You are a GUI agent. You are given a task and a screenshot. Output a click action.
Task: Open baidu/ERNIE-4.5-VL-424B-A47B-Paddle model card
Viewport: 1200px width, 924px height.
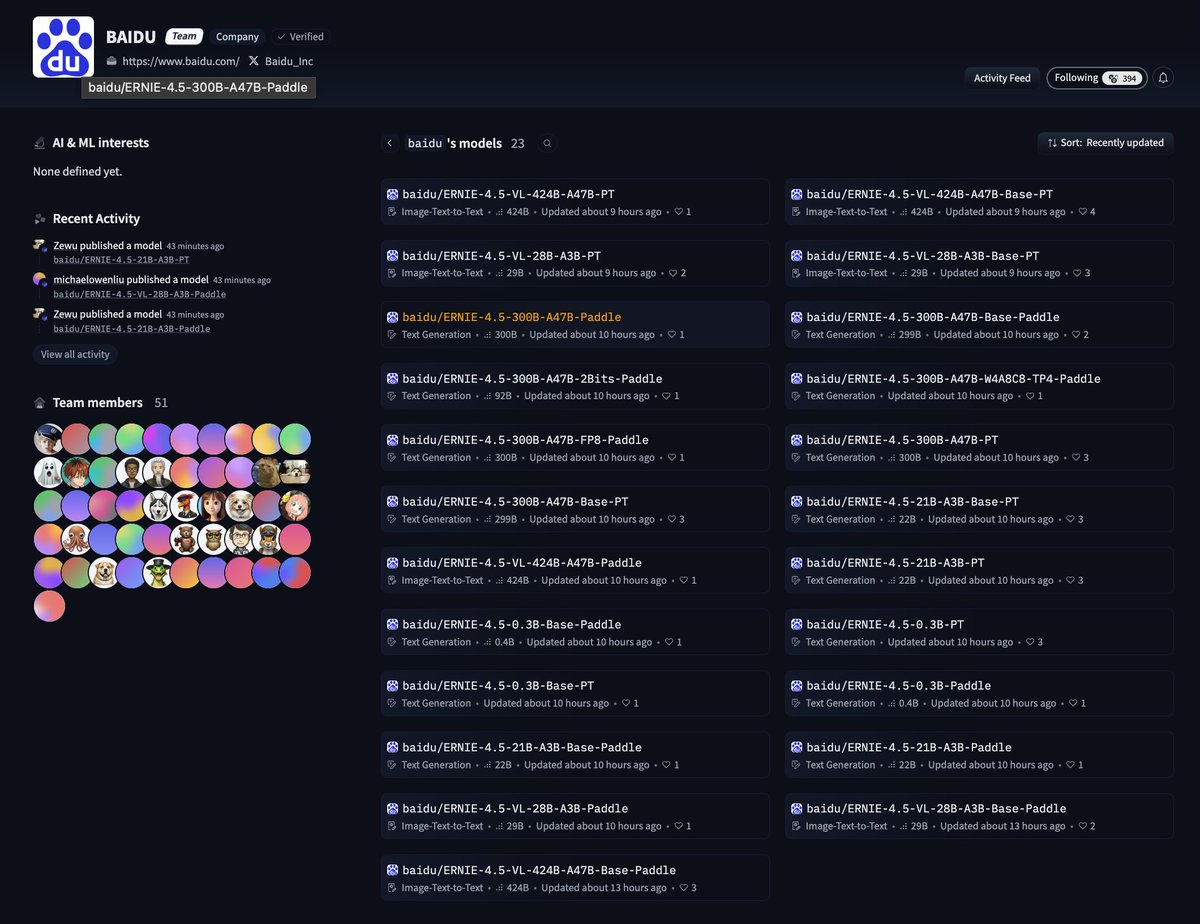coord(575,571)
